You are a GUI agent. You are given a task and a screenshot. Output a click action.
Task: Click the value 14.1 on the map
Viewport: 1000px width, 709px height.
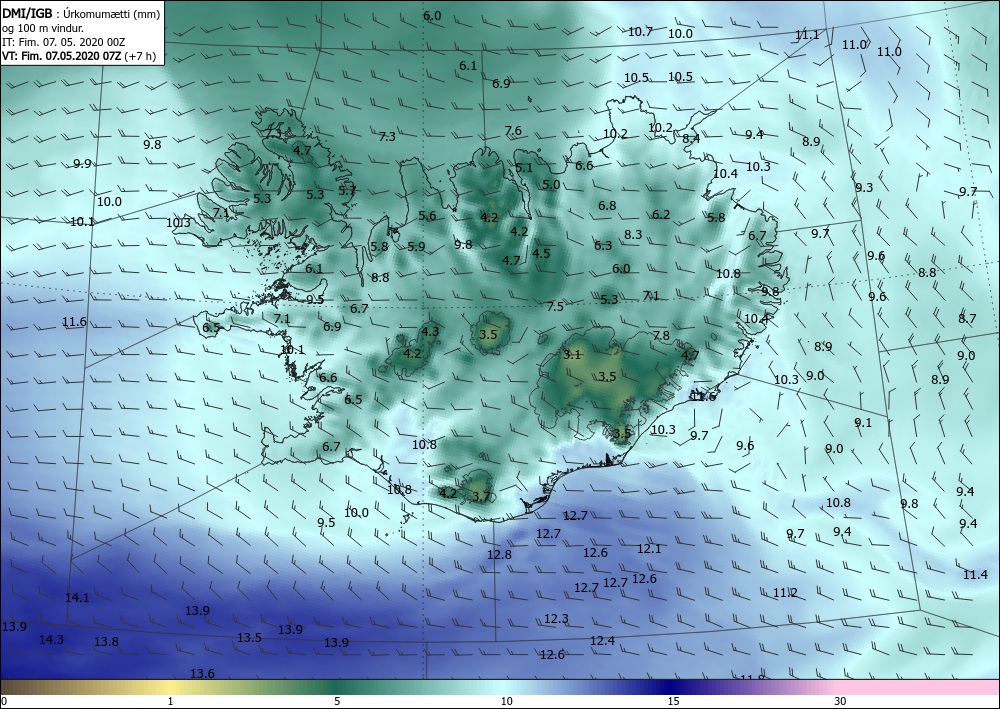click(x=77, y=598)
